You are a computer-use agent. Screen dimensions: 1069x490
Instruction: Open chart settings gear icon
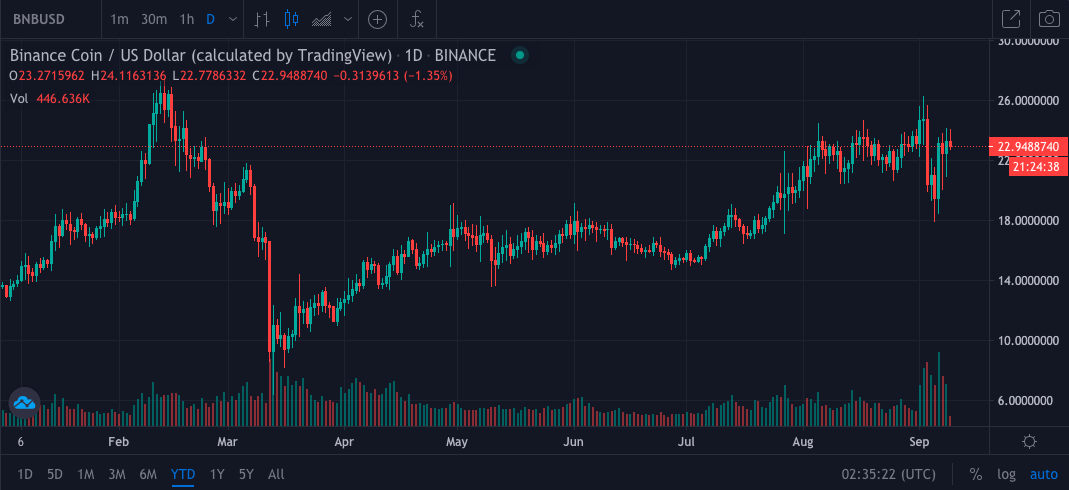point(1029,442)
